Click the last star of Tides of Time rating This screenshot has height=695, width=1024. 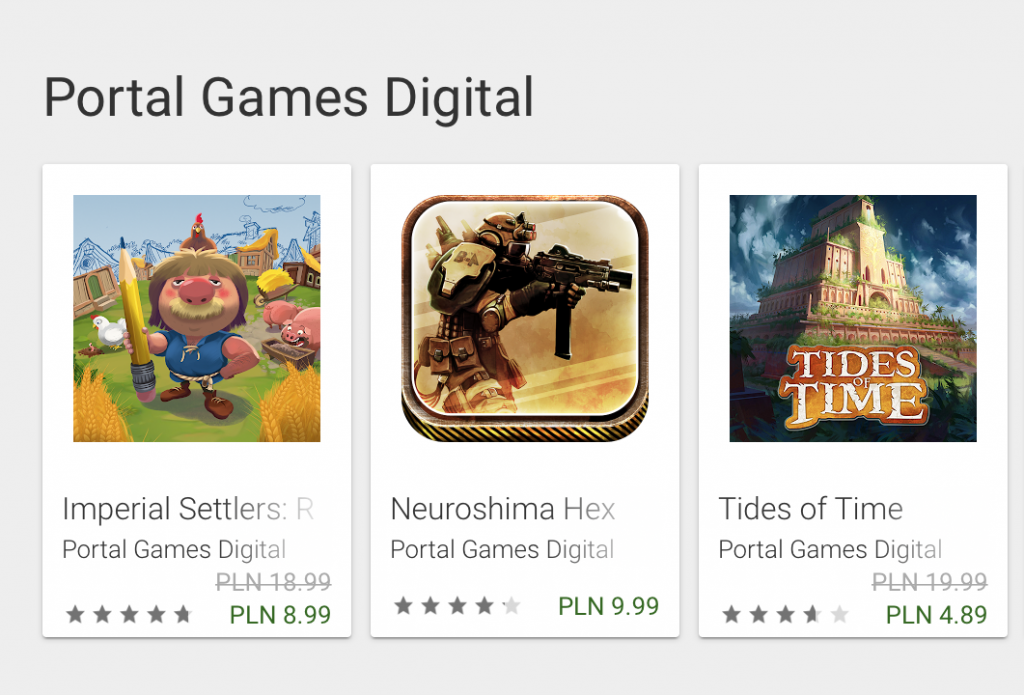(x=839, y=614)
